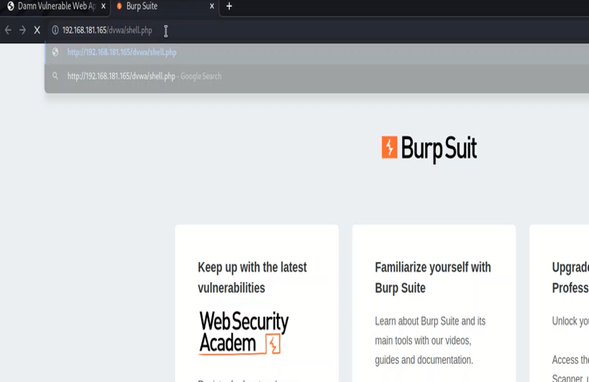Click 'Learn about Burp Suite and its' text

430,321
